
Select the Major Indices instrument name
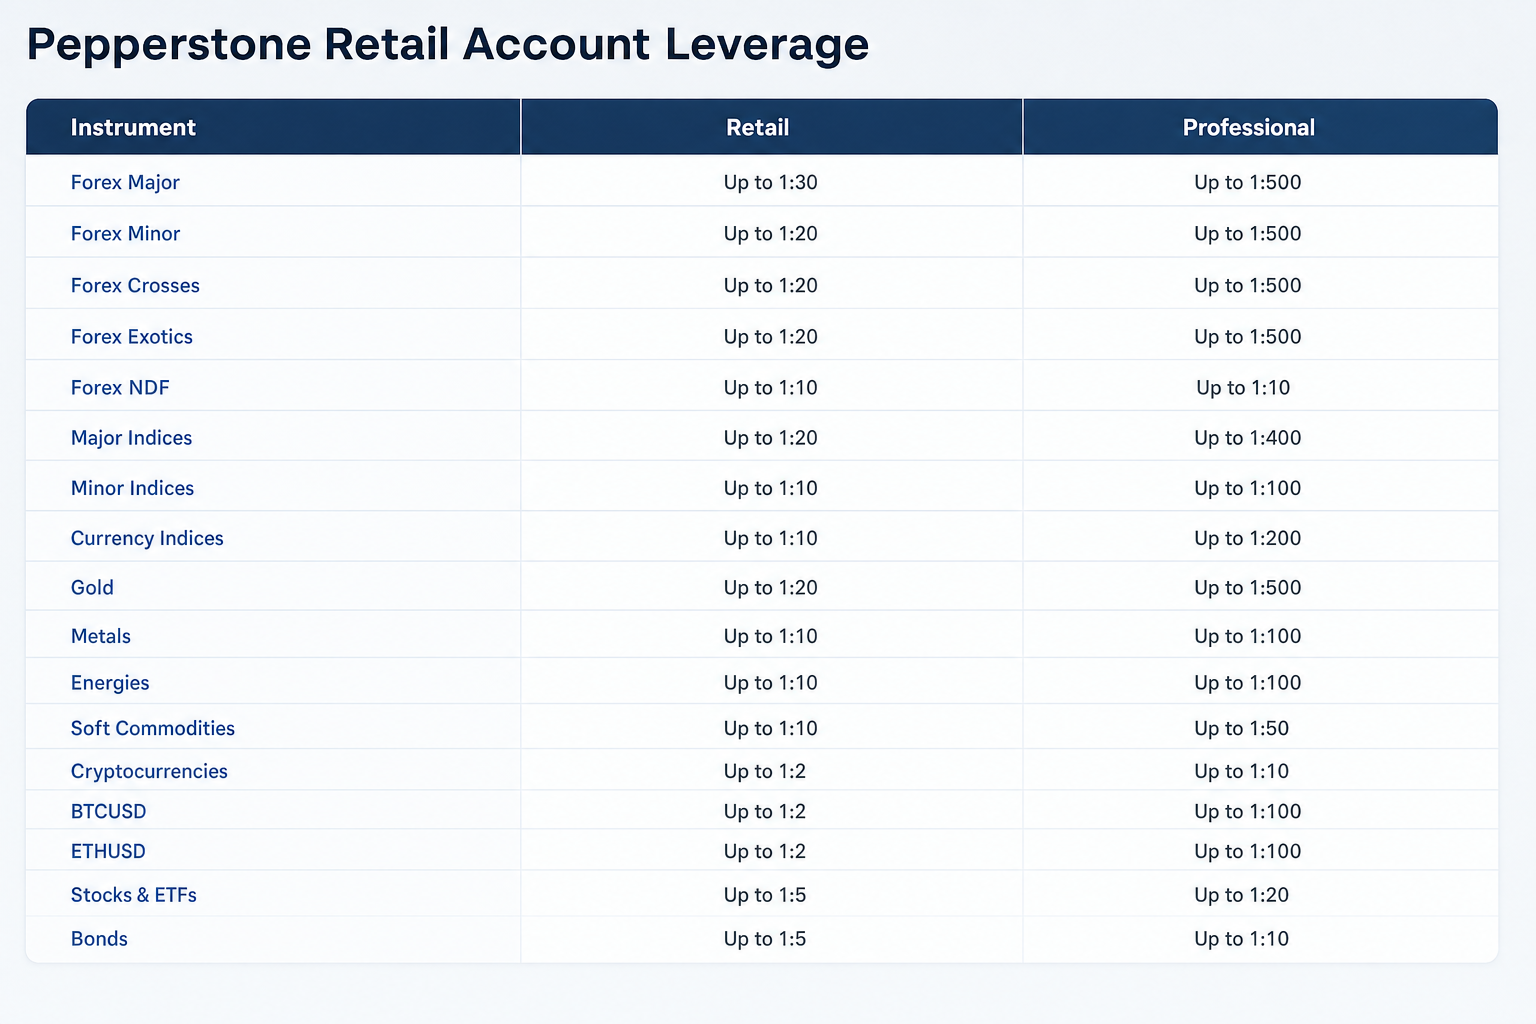131,437
